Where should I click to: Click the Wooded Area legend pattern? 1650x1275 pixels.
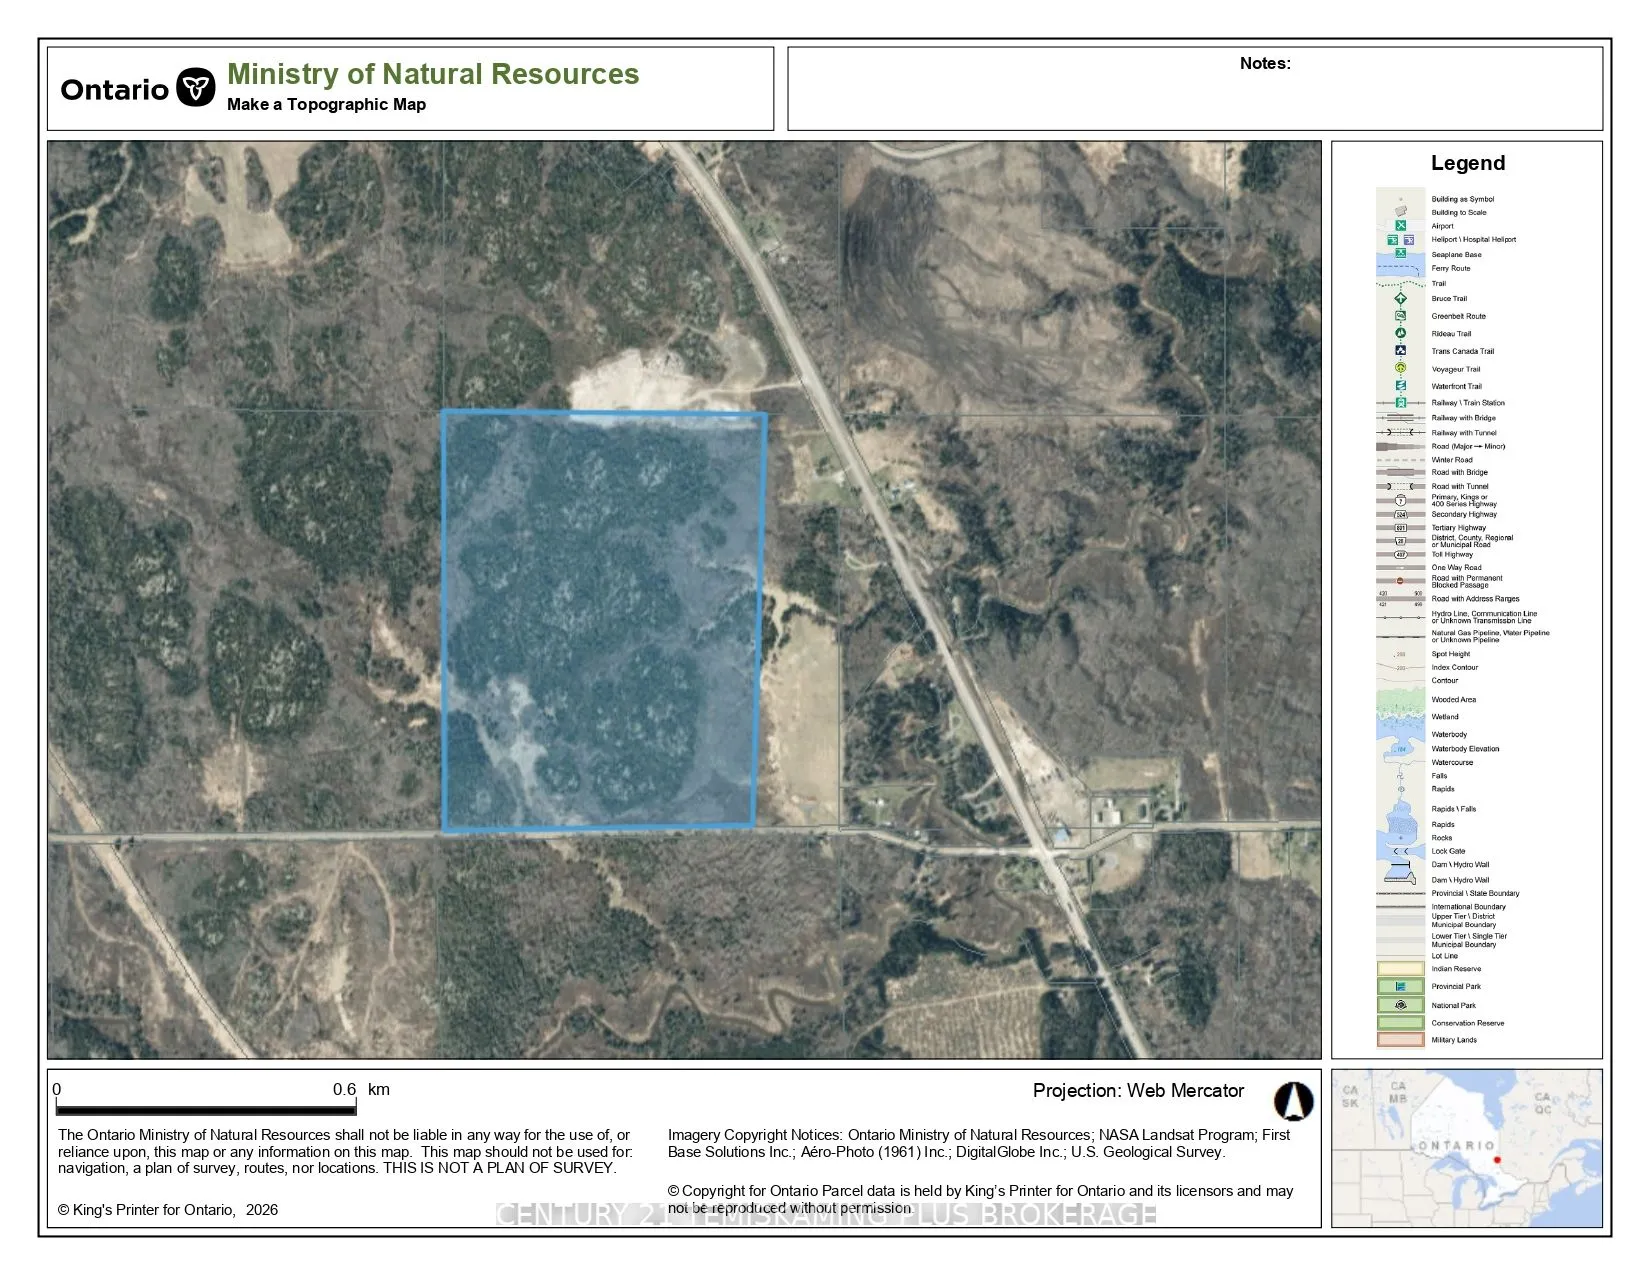click(1401, 699)
